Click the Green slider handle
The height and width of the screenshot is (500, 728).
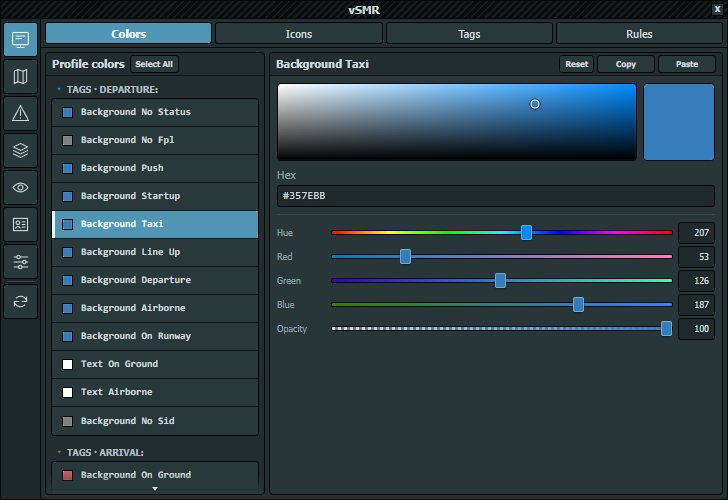500,280
